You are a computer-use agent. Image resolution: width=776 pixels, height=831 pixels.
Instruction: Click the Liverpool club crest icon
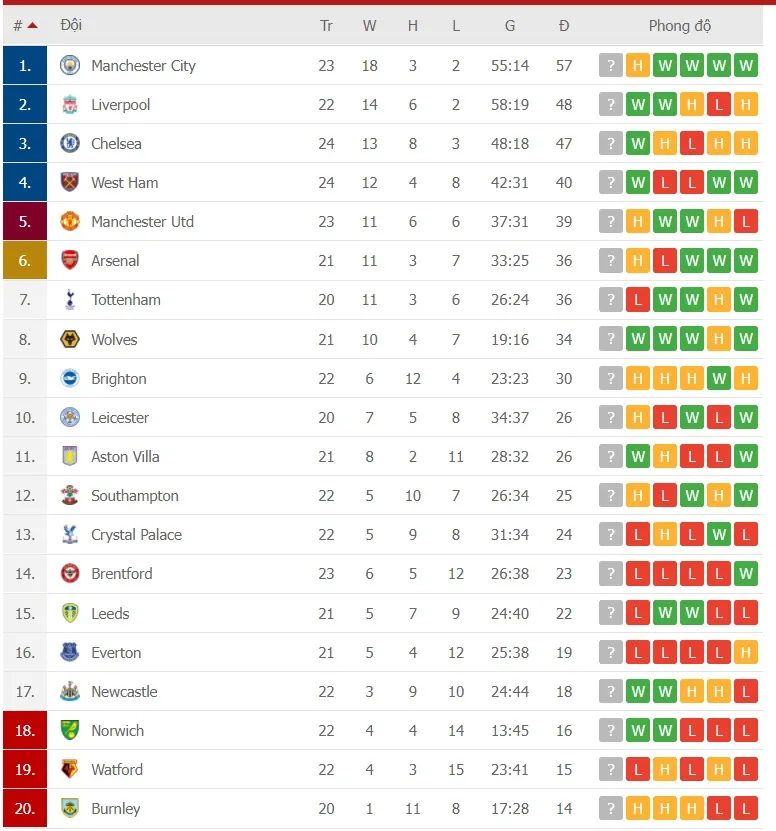pyautogui.click(x=69, y=105)
